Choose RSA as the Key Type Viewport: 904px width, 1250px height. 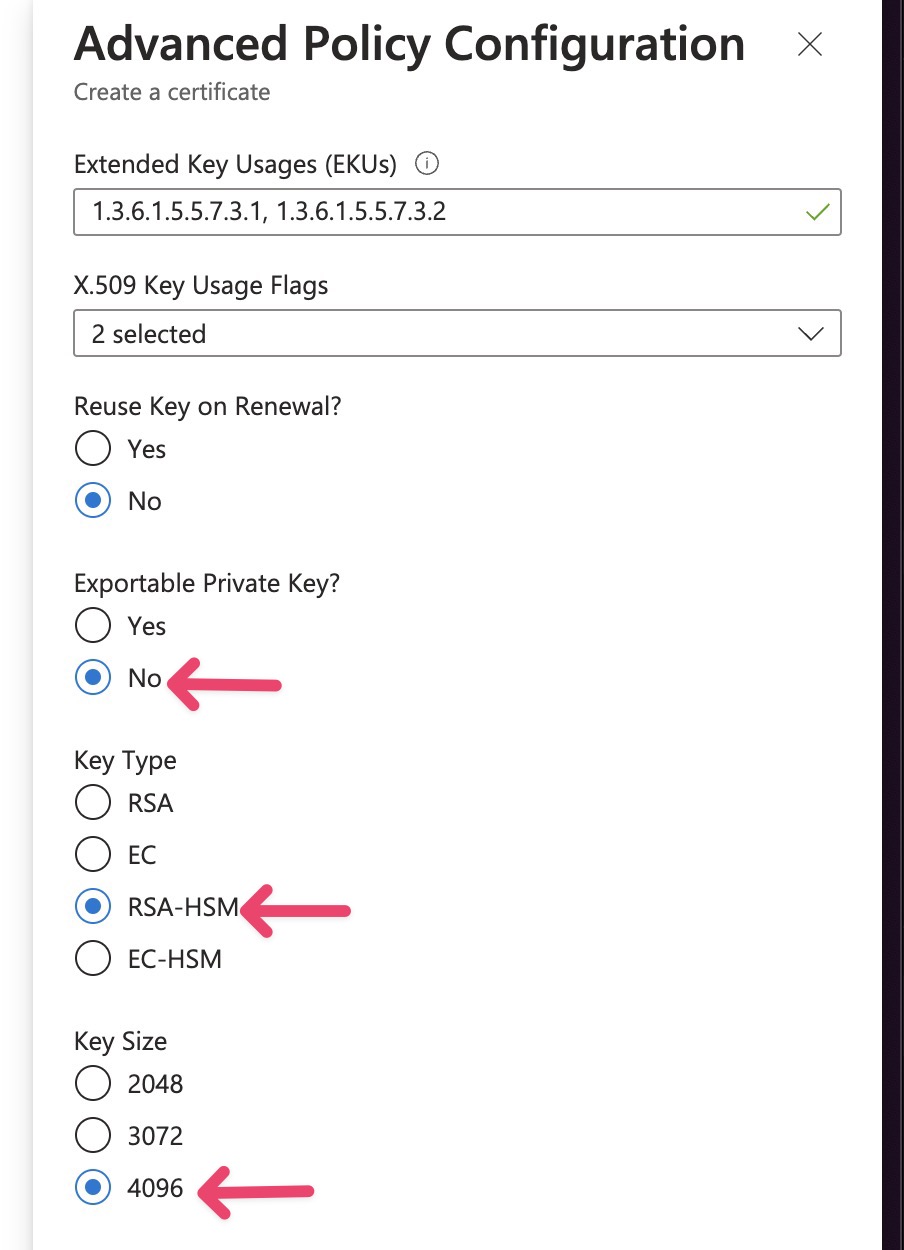click(x=92, y=802)
